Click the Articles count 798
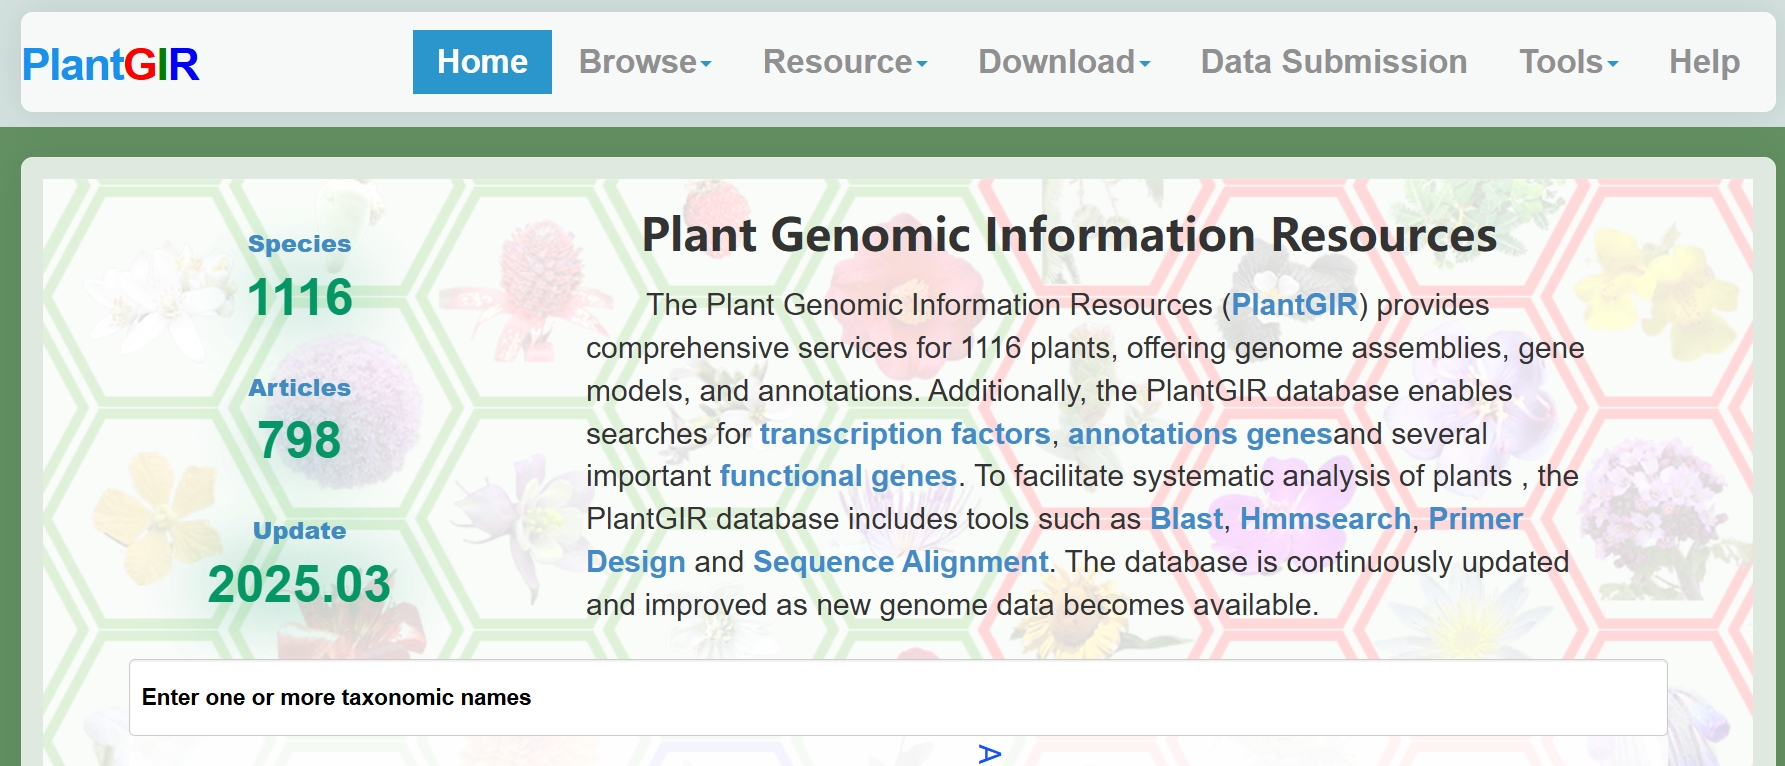Viewport: 1785px width, 766px height. click(x=299, y=440)
